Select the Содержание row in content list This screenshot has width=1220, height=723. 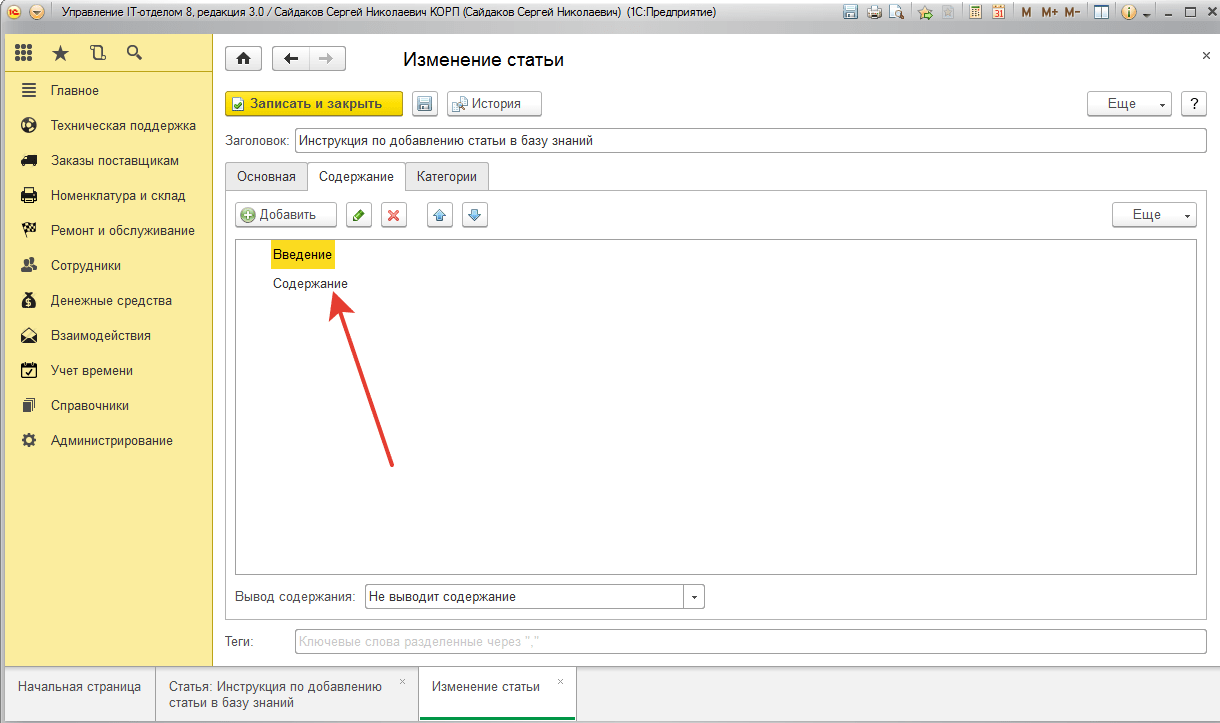pos(310,284)
